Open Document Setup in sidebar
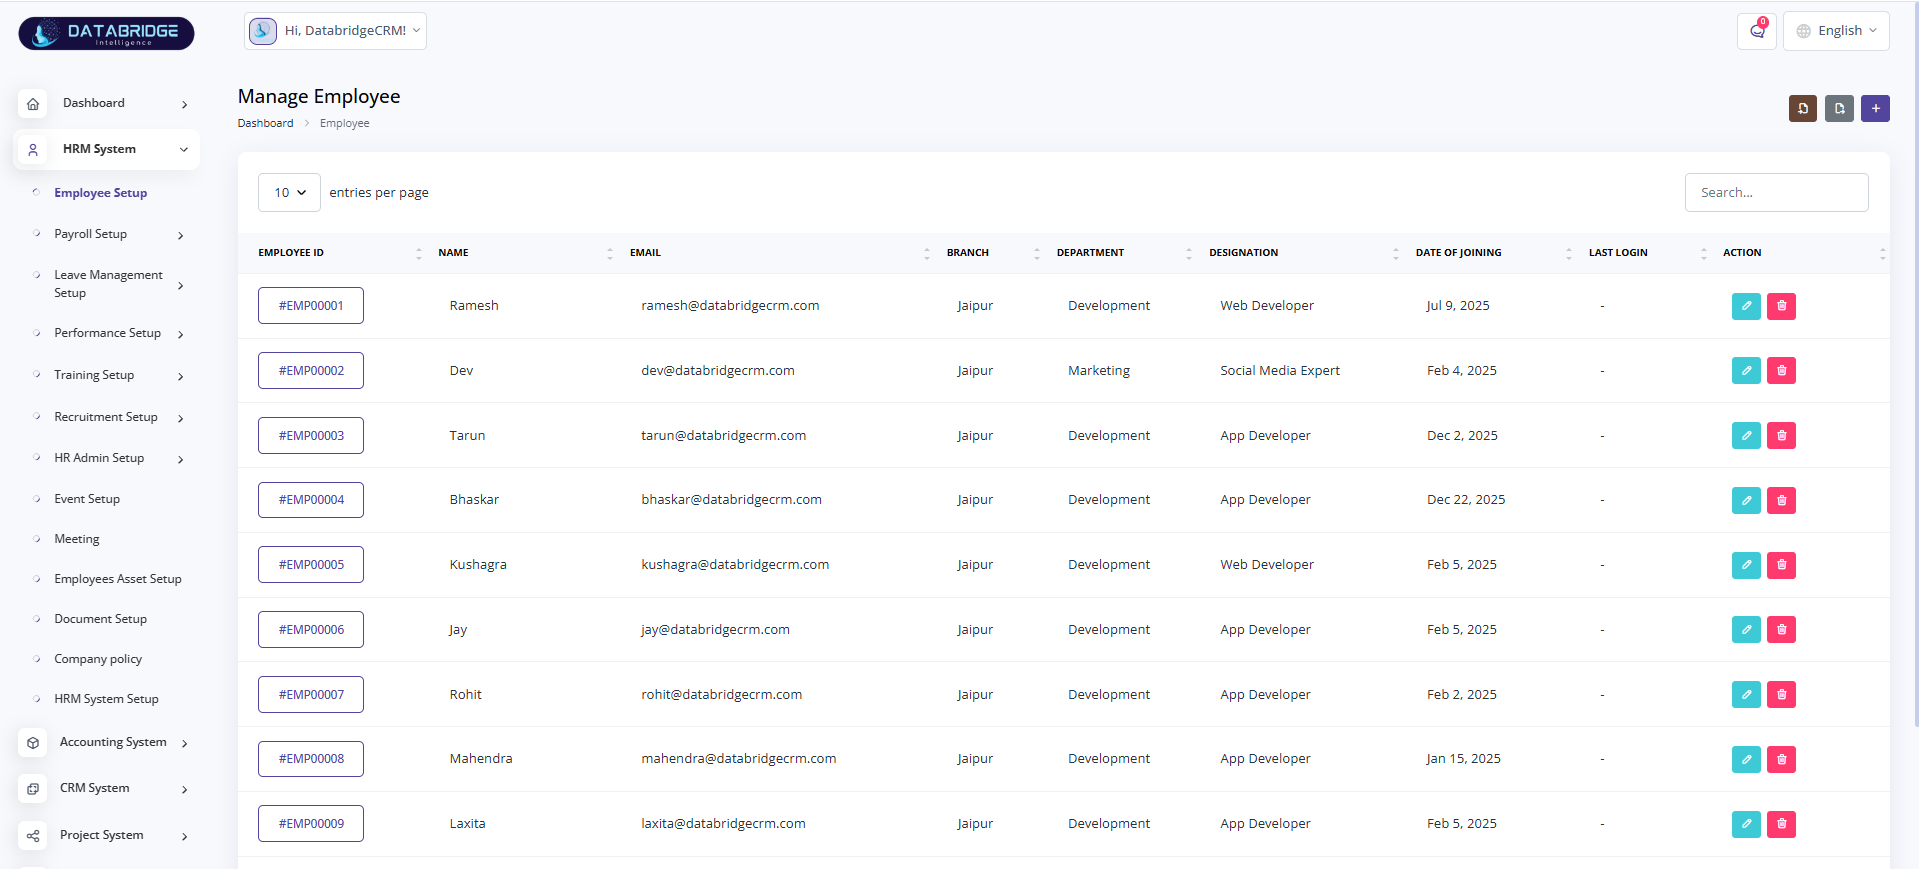This screenshot has width=1919, height=869. [x=100, y=619]
